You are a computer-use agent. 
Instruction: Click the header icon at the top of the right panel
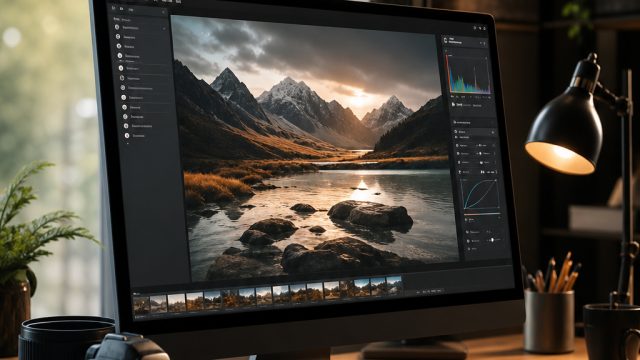coord(445,40)
